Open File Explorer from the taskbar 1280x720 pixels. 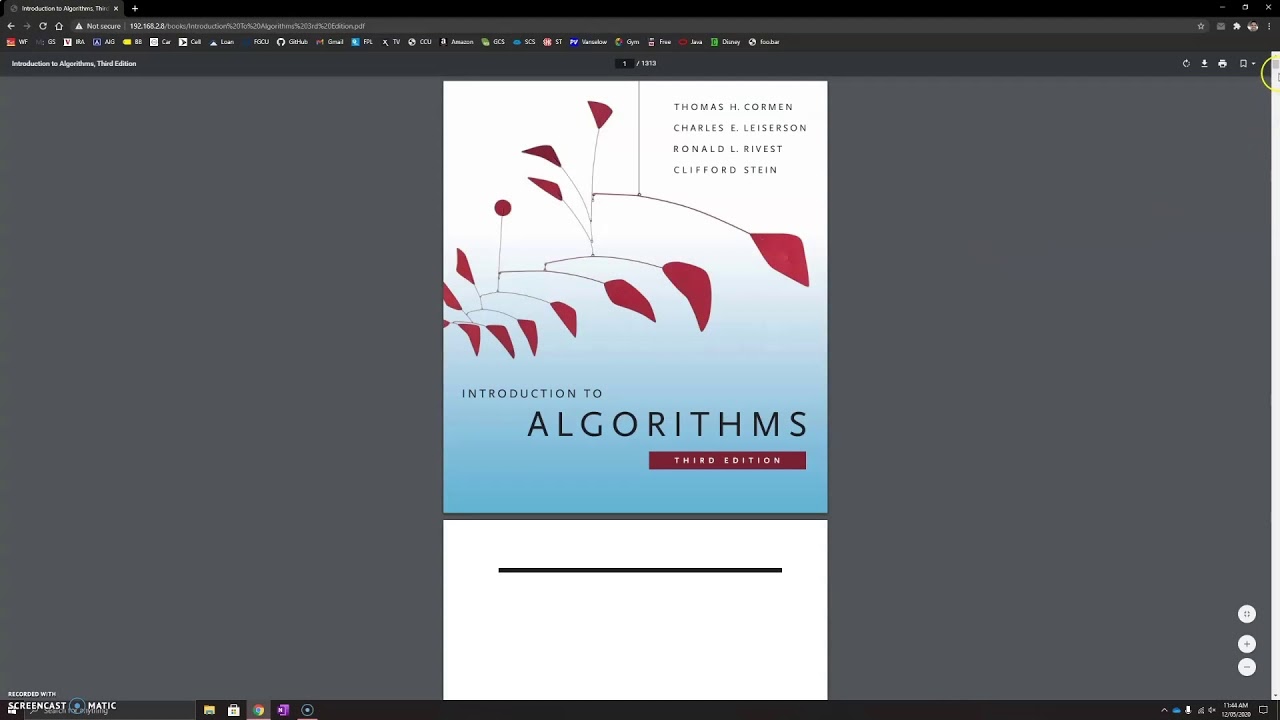coord(209,710)
